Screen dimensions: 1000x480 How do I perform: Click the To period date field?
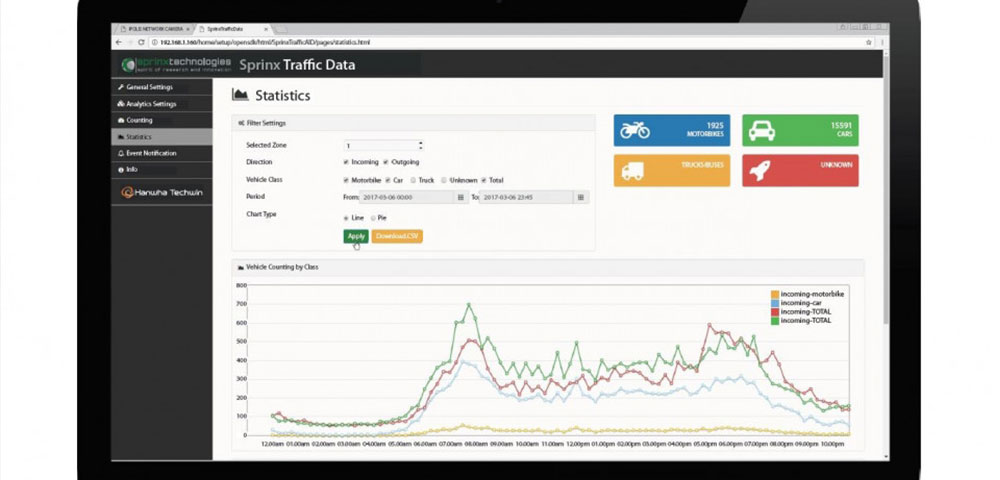(526, 198)
